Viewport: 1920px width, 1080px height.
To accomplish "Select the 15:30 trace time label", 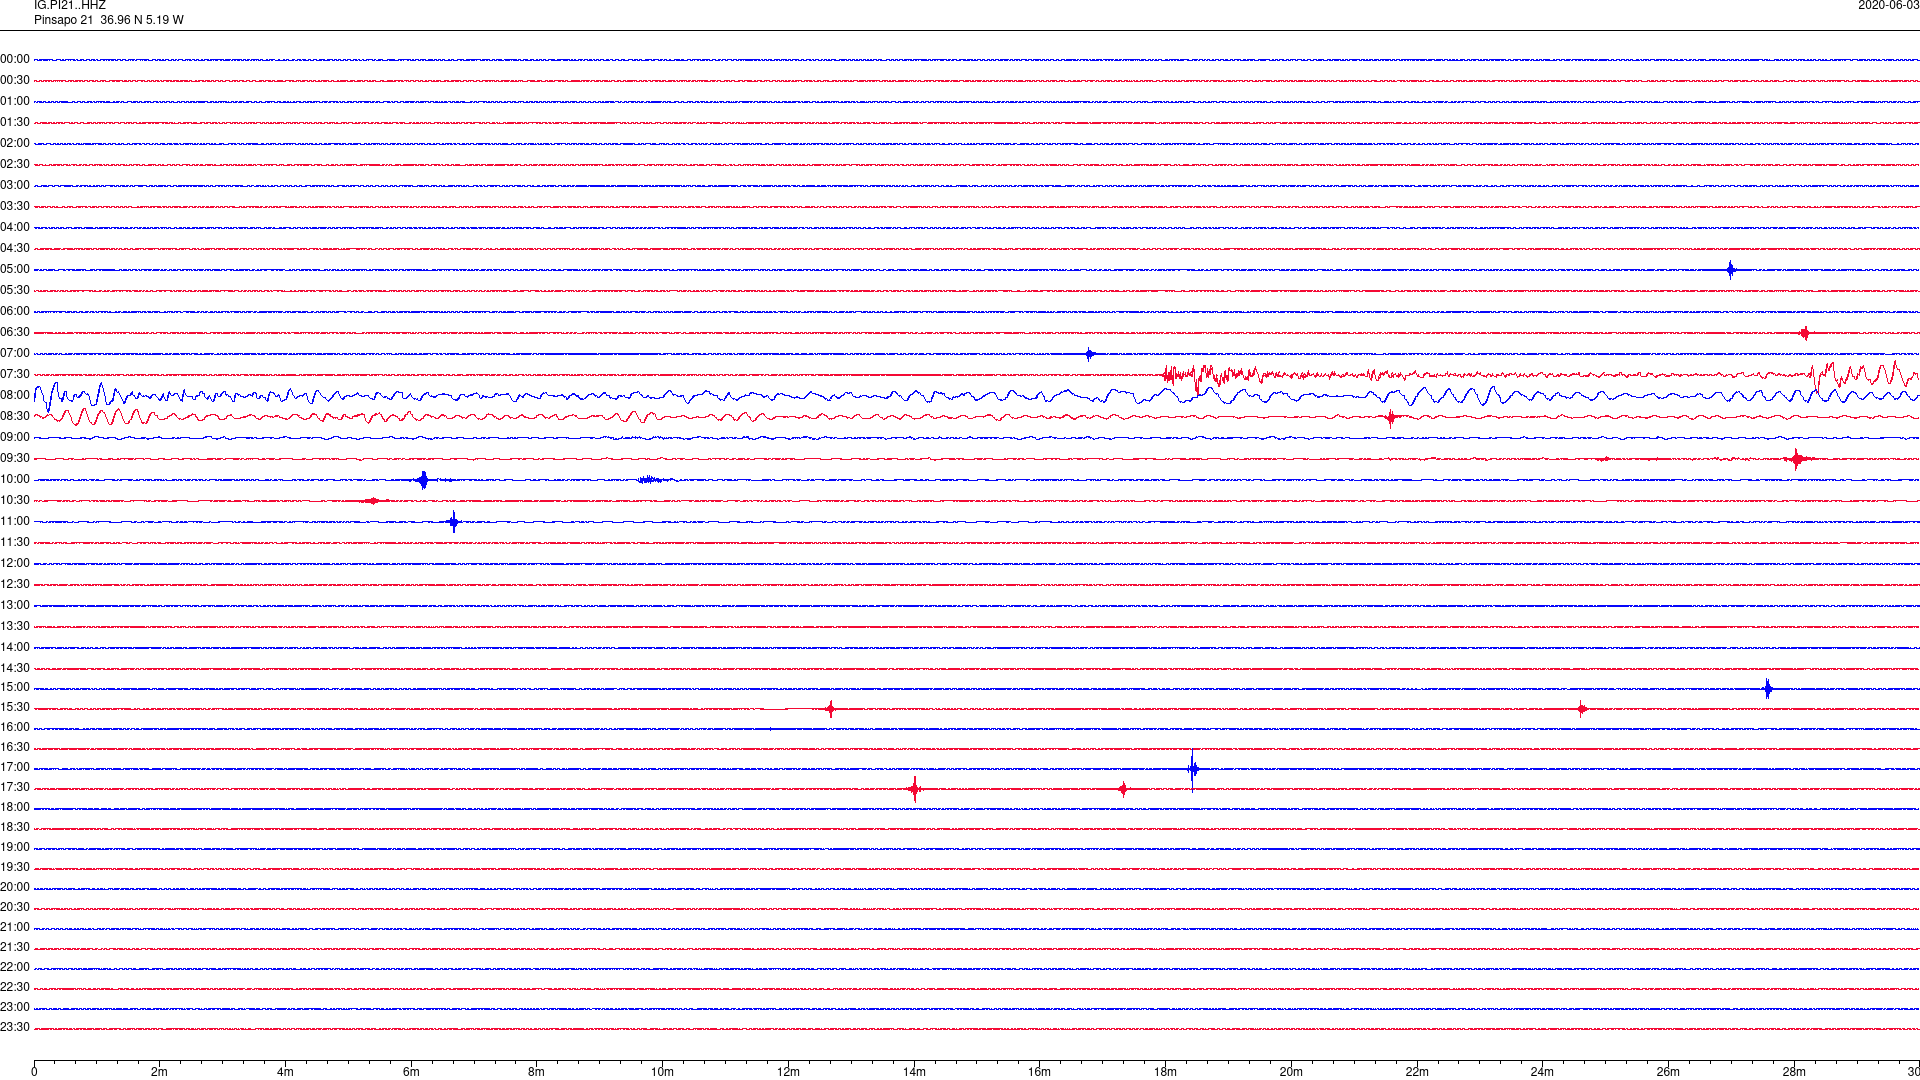I will click(15, 707).
